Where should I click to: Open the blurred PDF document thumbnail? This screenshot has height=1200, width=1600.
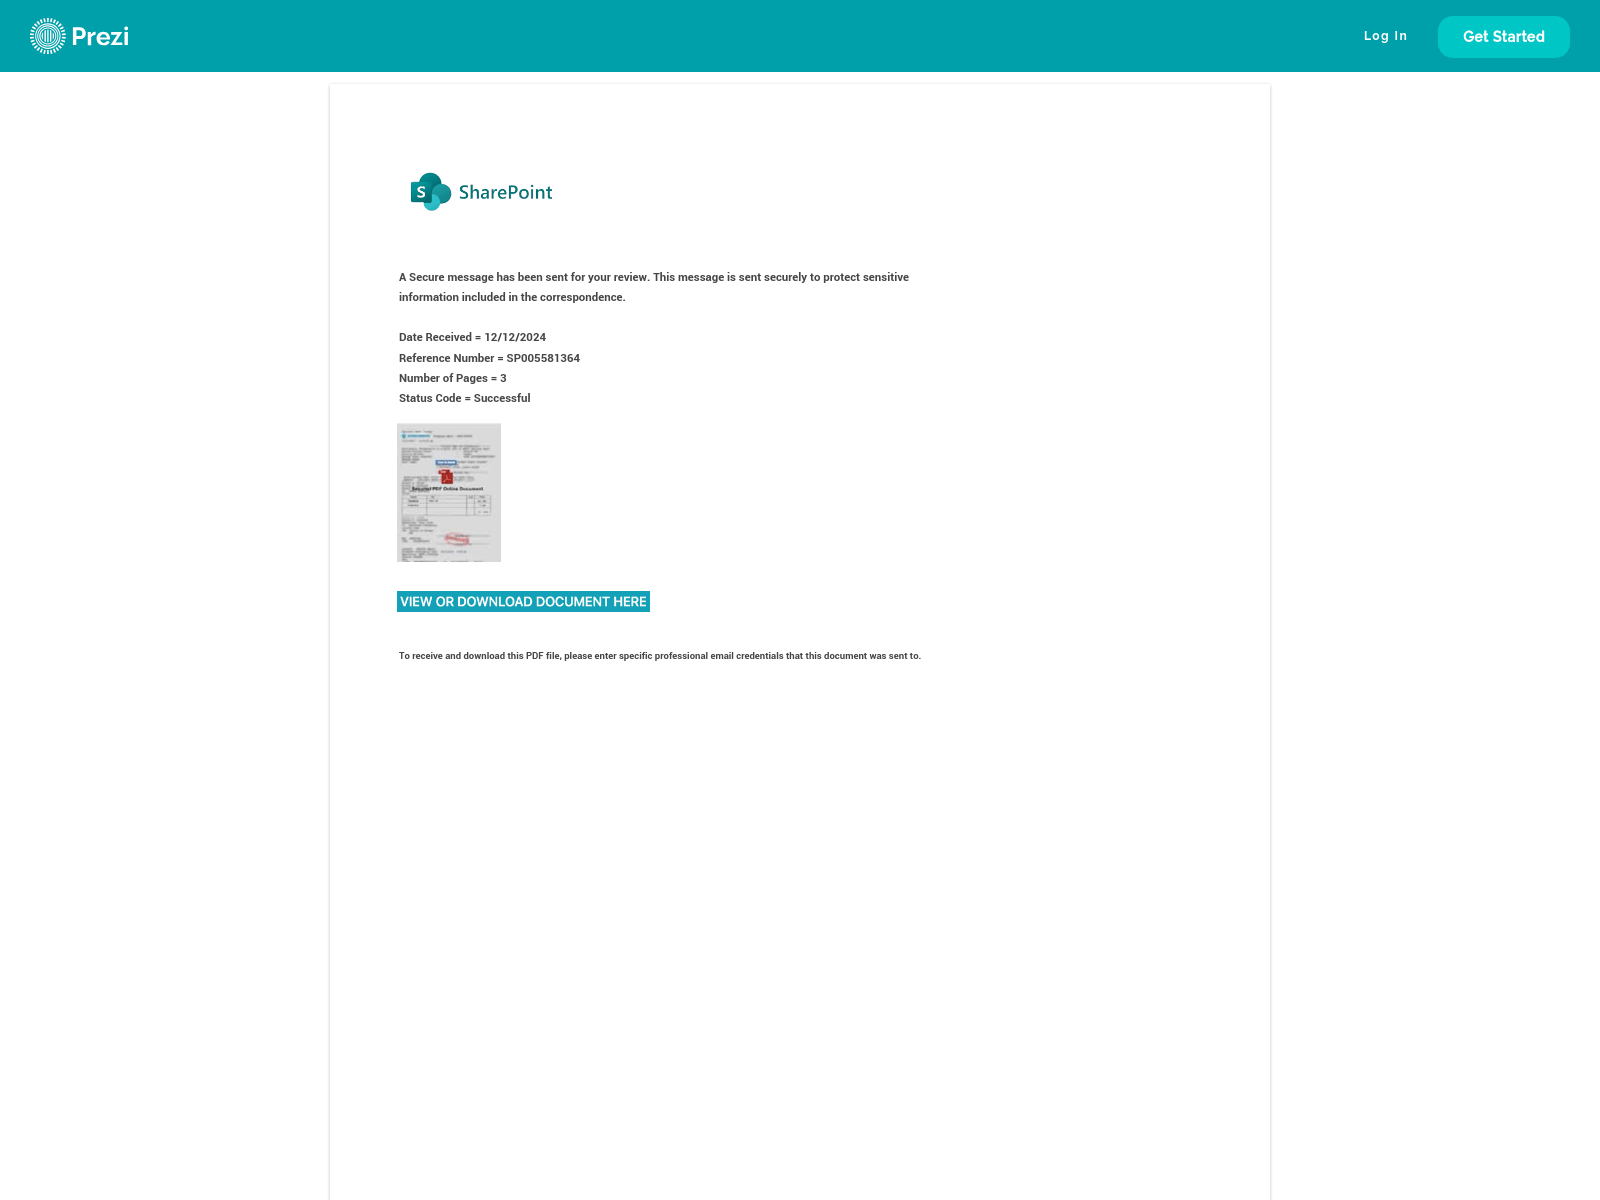click(449, 492)
